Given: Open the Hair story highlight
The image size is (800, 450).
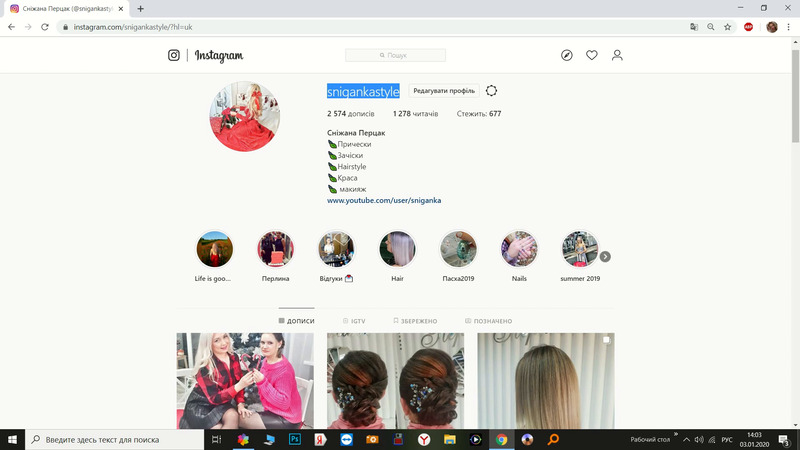Looking at the screenshot, I should click(x=397, y=250).
